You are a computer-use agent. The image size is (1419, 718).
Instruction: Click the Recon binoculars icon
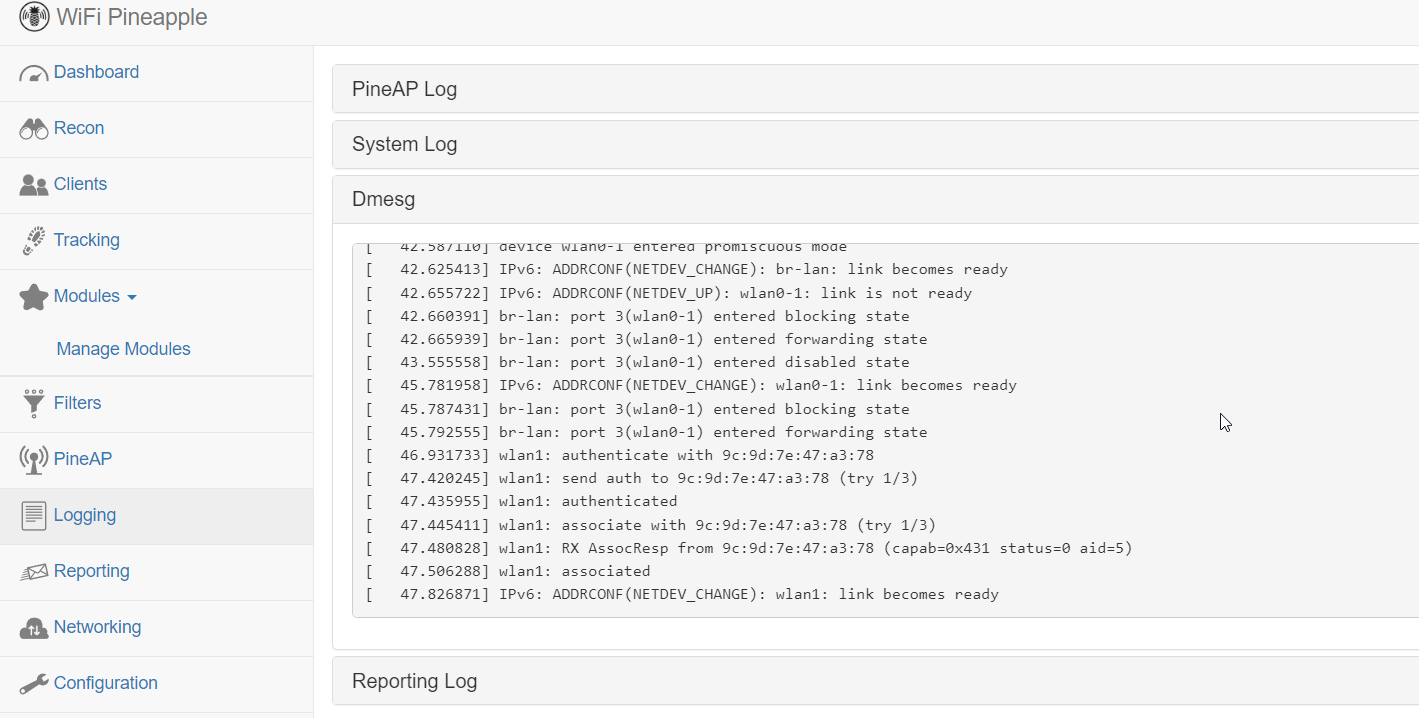tap(34, 129)
